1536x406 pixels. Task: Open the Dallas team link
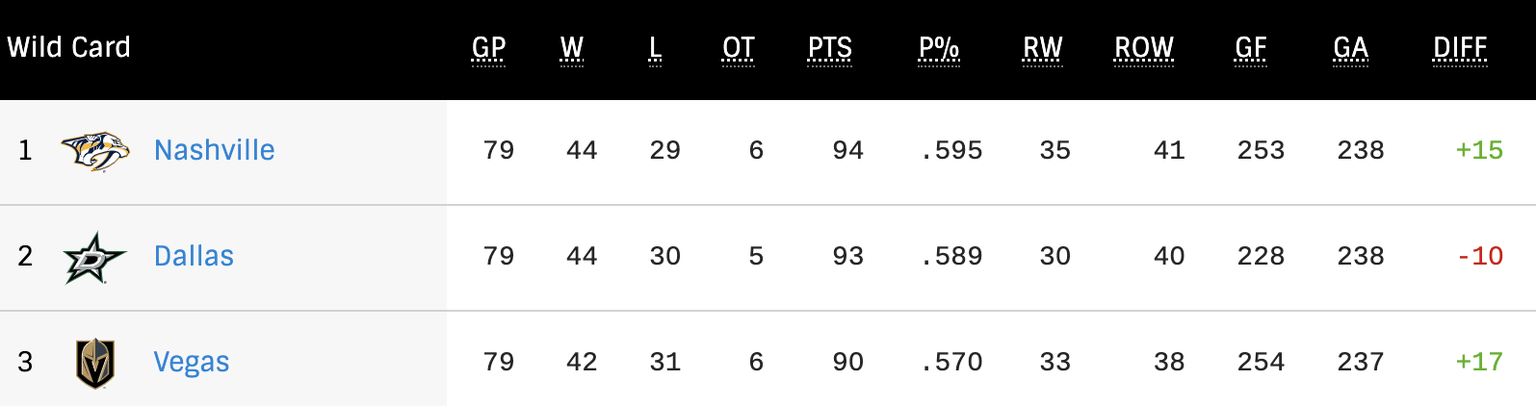(194, 256)
